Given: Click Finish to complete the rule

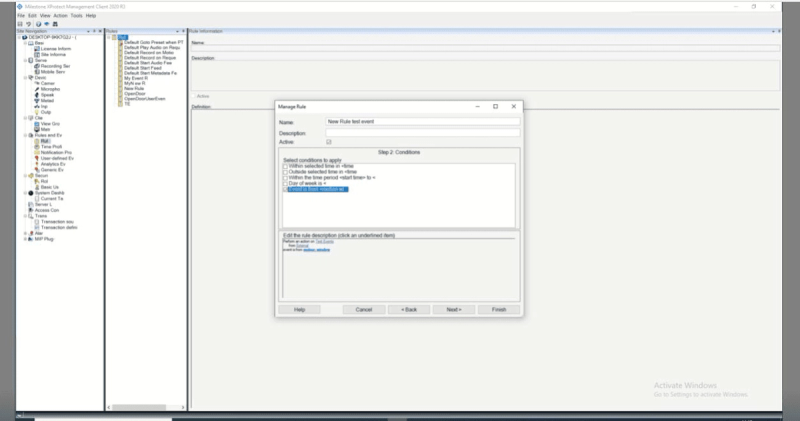Looking at the screenshot, I should [x=499, y=310].
